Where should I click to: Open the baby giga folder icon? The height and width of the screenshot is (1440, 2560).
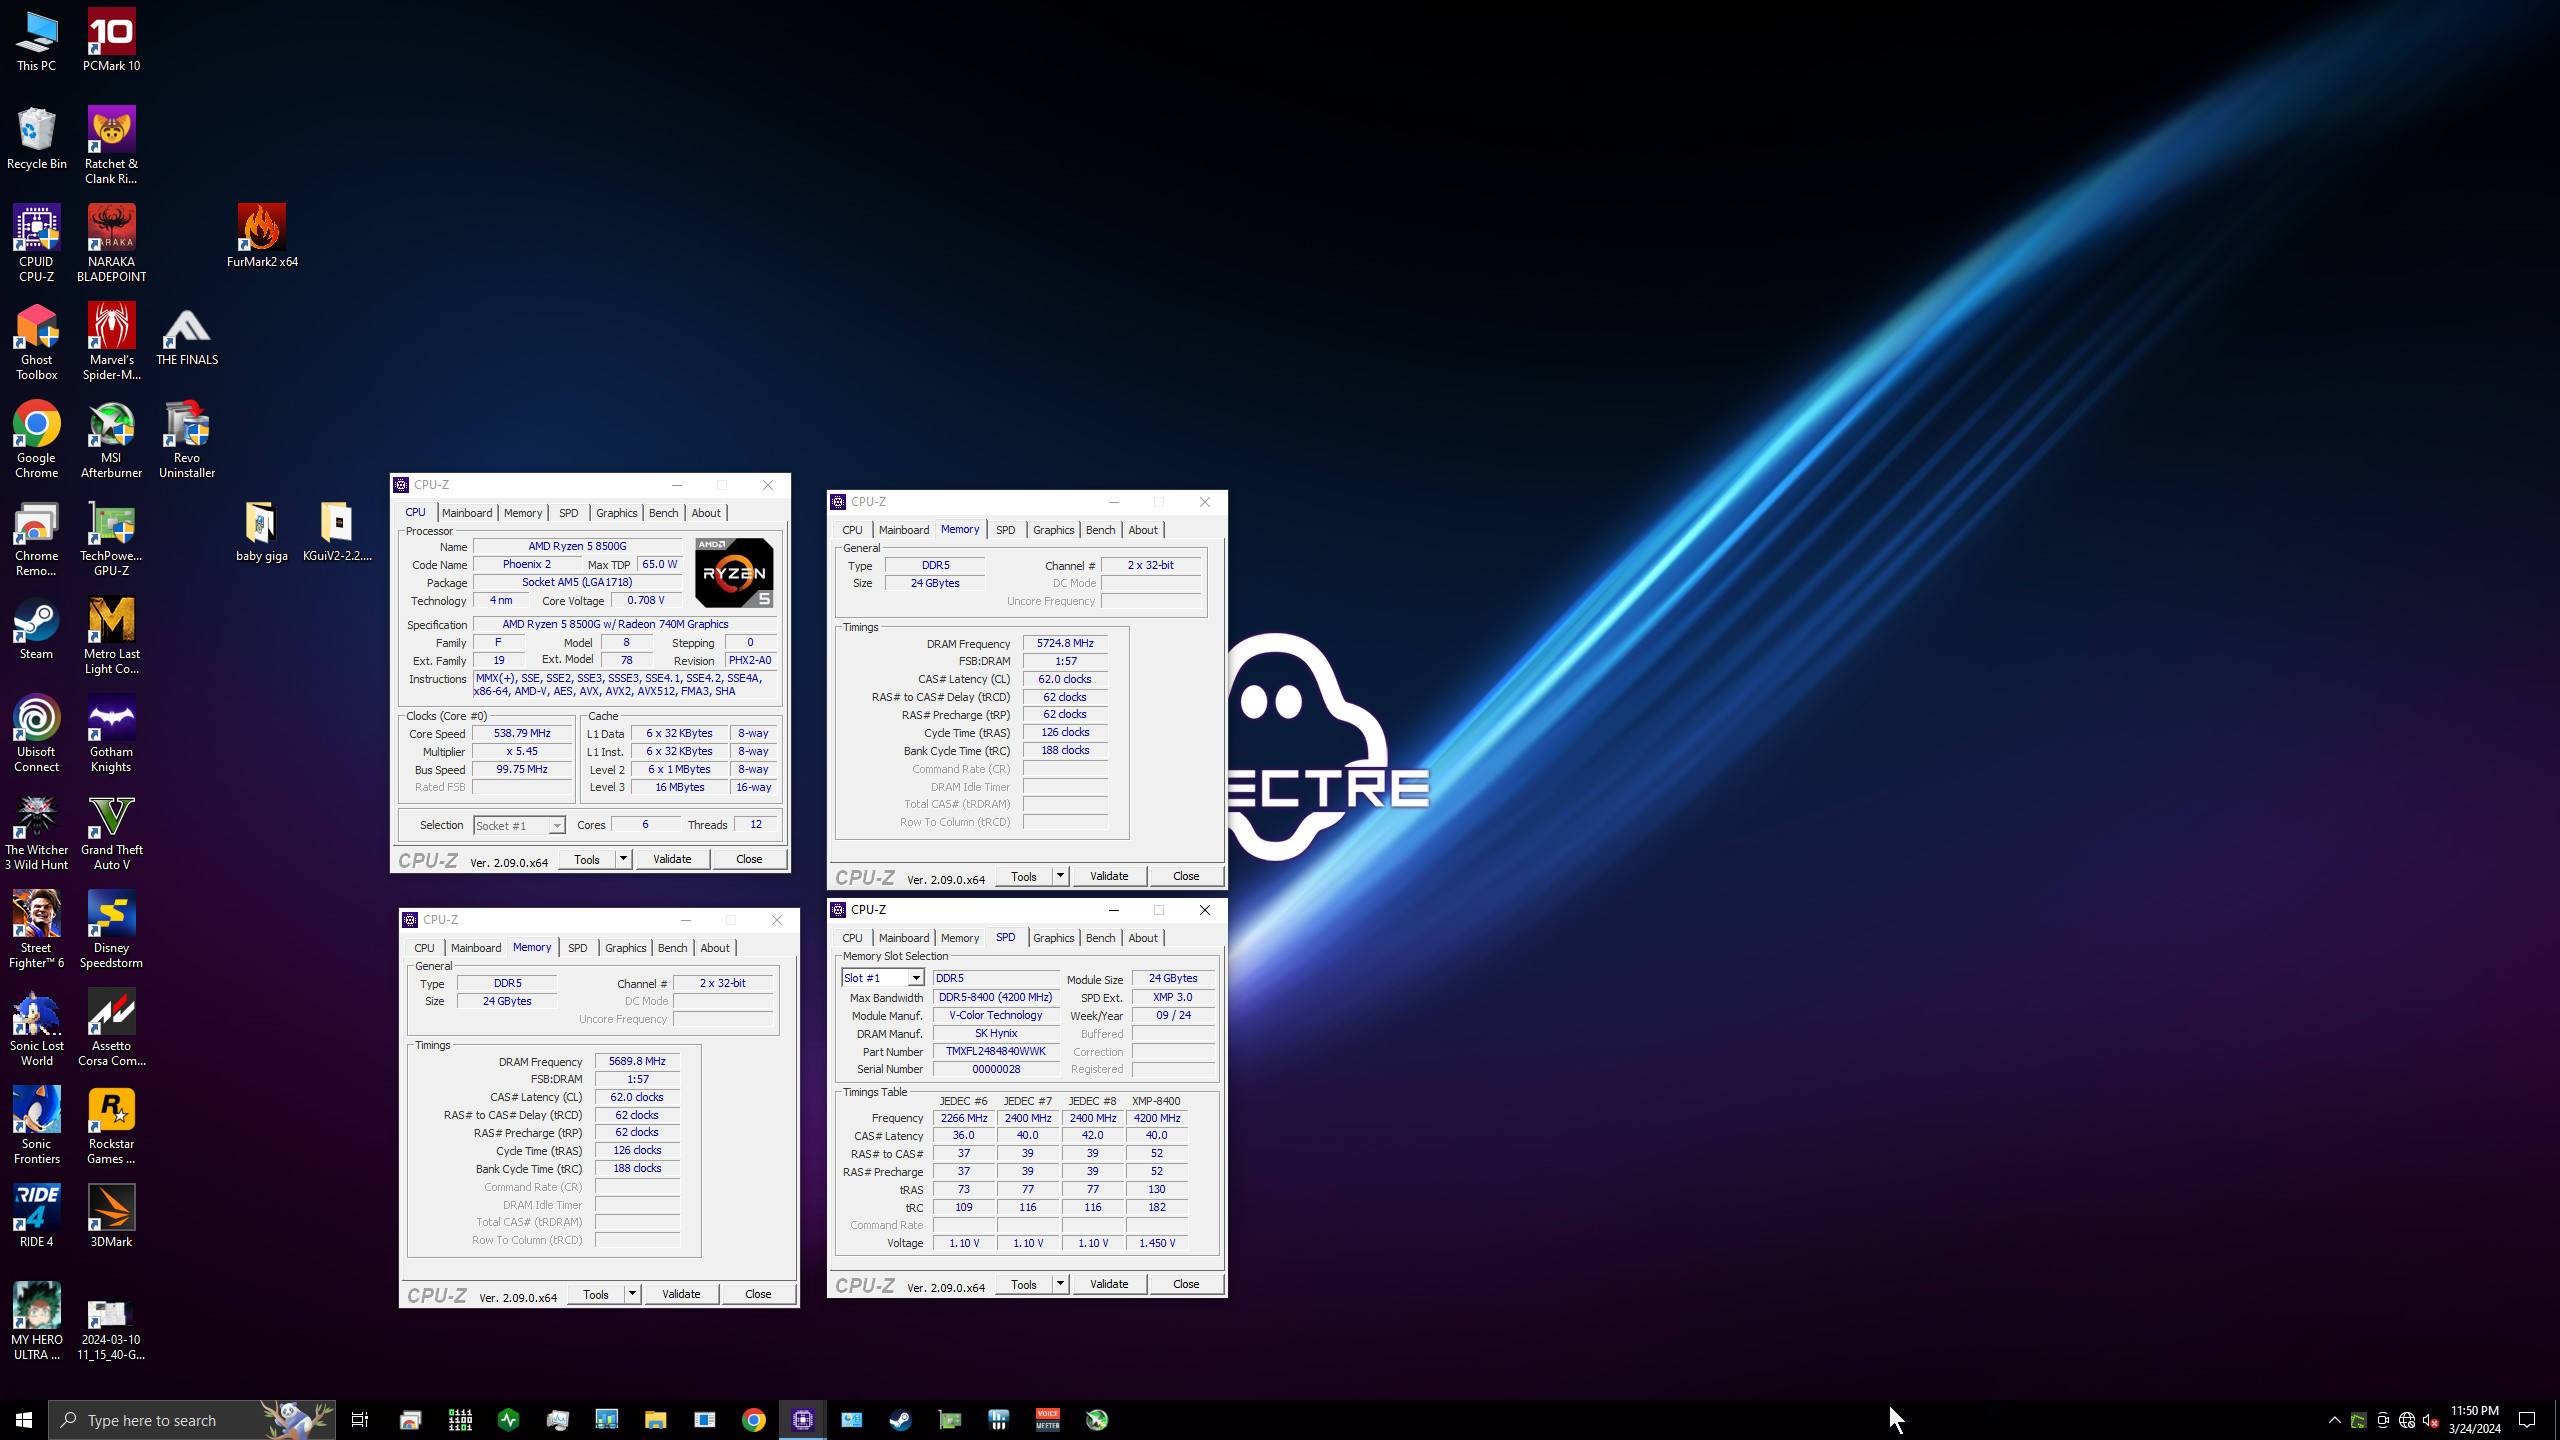click(262, 530)
